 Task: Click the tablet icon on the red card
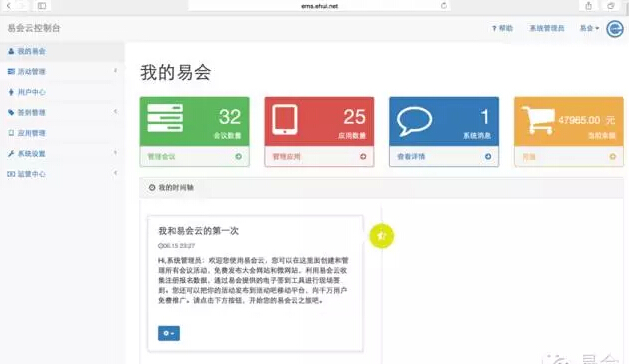click(285, 120)
